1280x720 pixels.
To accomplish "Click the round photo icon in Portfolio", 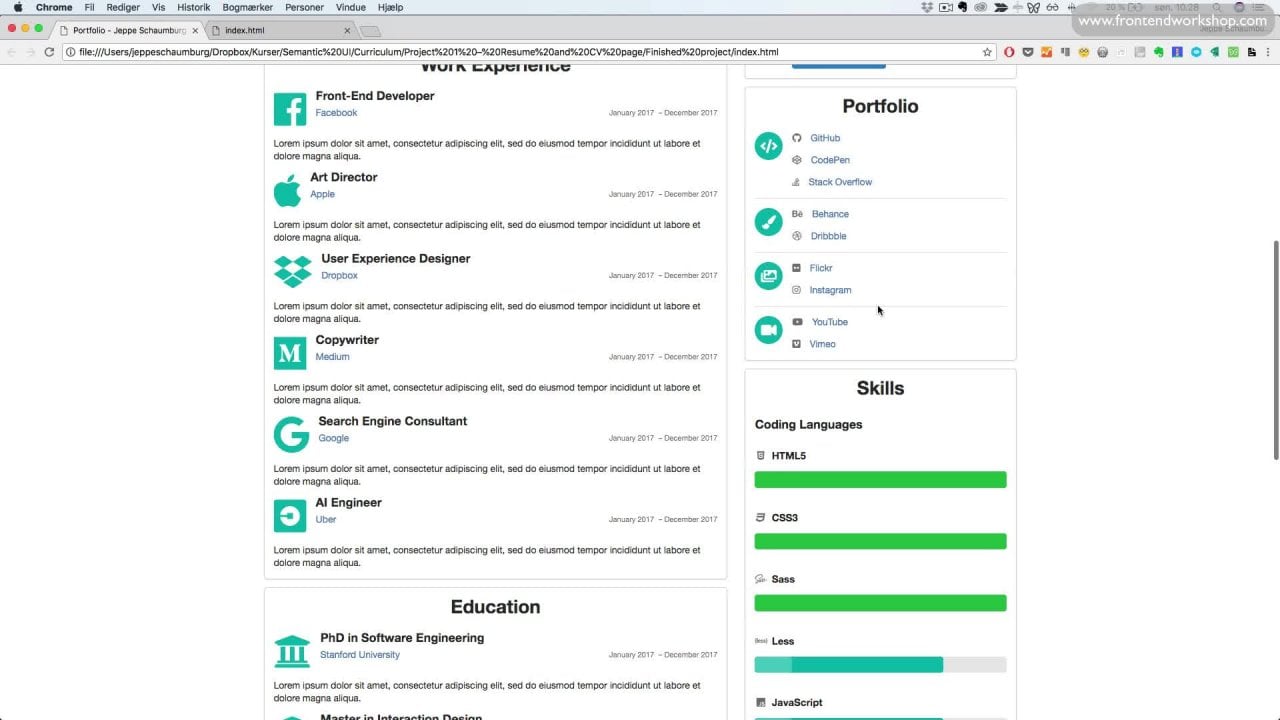I will point(768,276).
